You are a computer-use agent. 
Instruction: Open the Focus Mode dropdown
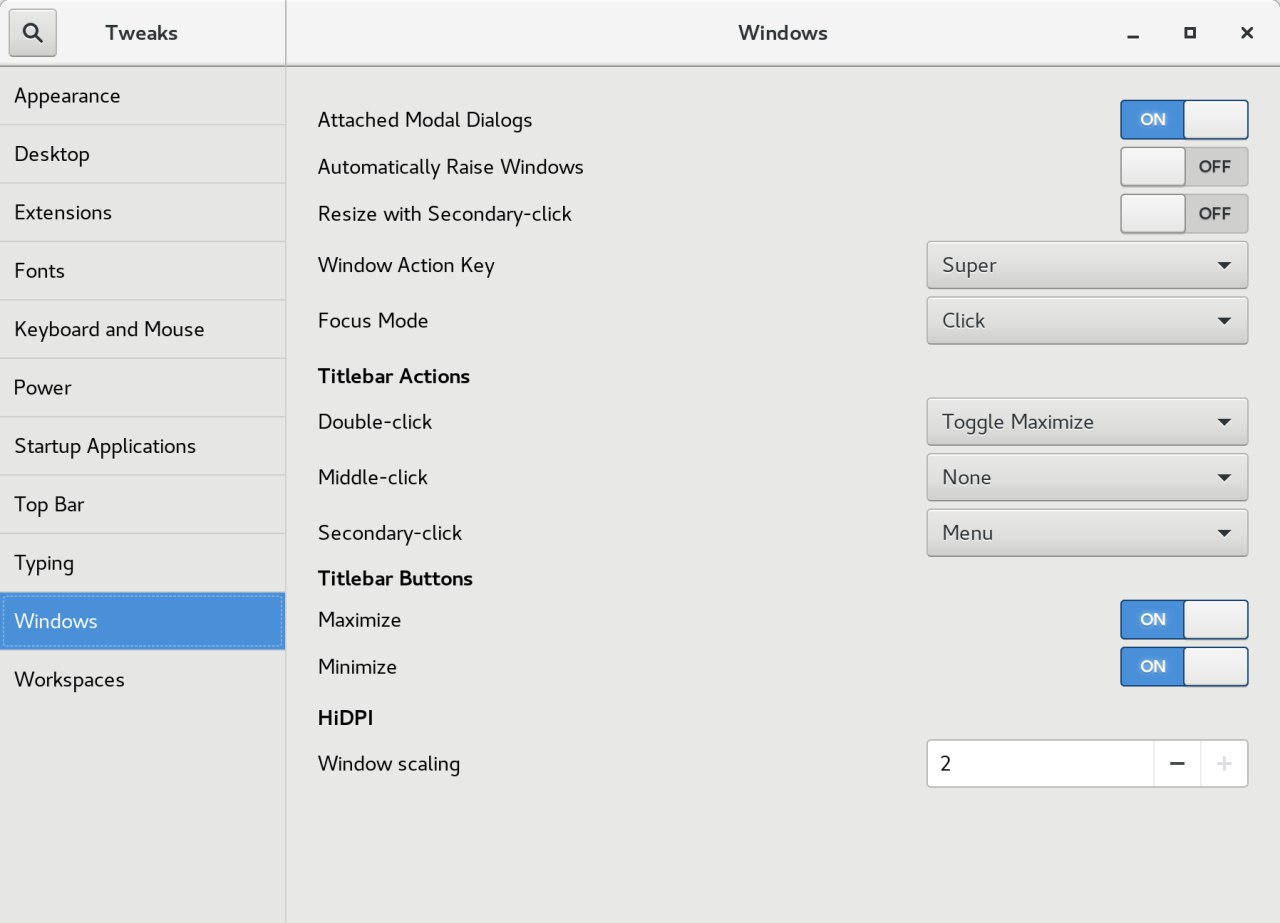[1087, 321]
